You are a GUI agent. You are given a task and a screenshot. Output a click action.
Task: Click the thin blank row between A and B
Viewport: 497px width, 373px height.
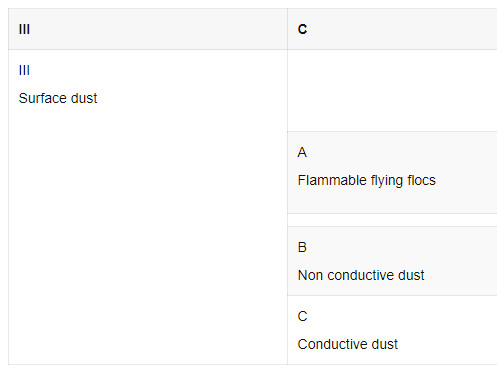[392, 220]
